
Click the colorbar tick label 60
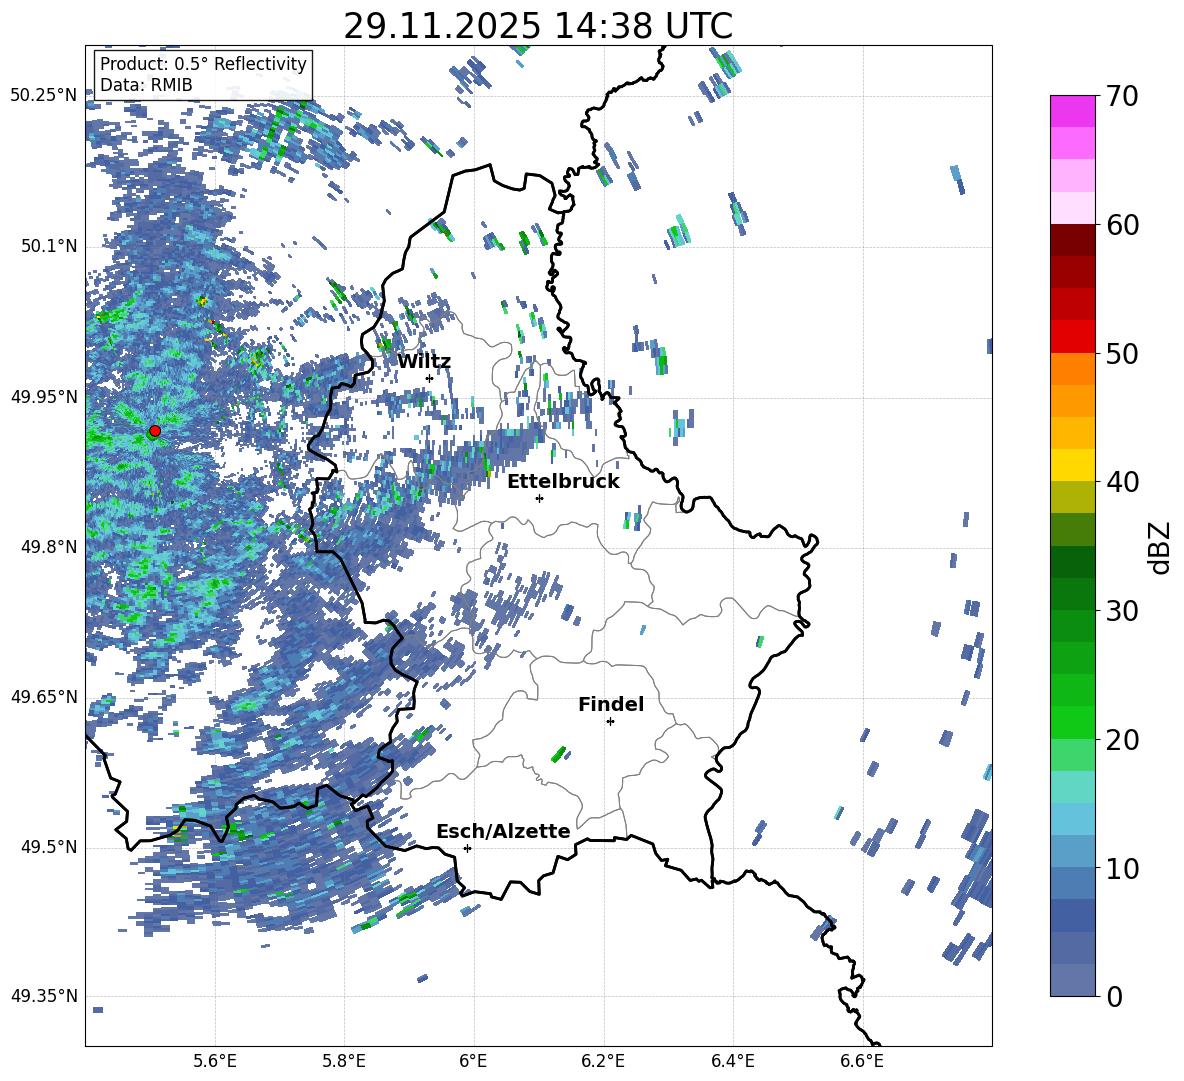point(1122,225)
